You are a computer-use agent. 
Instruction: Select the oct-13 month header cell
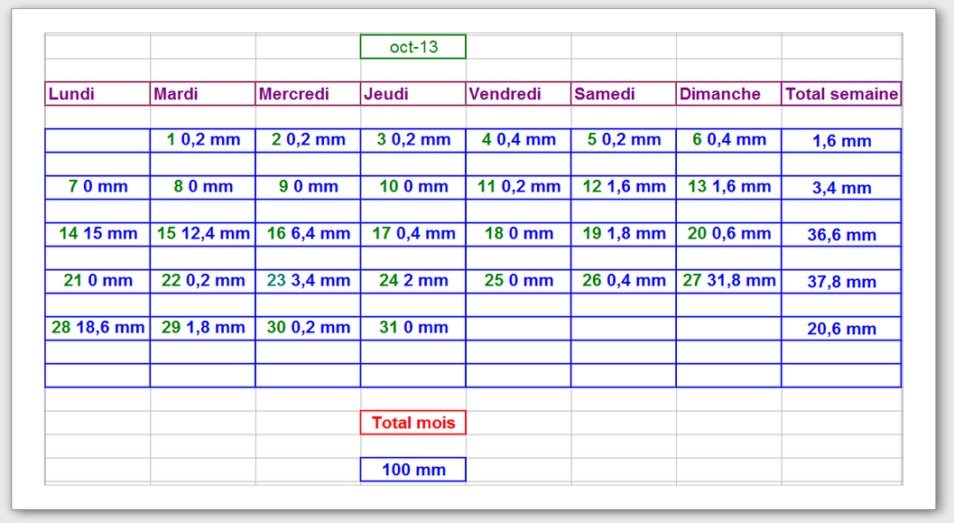[413, 47]
